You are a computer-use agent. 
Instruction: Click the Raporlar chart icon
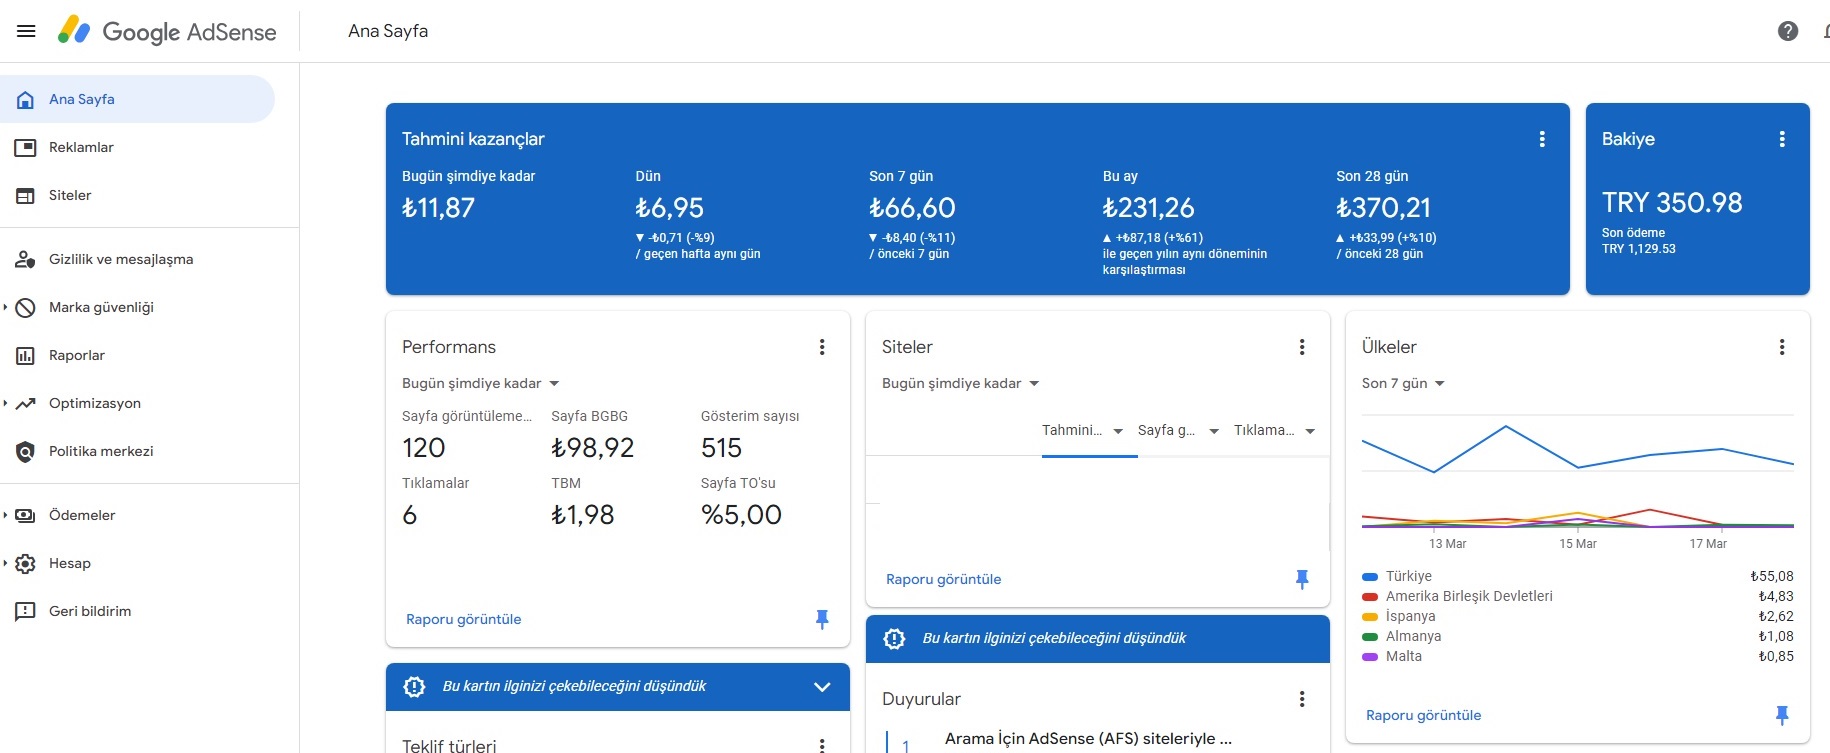pos(26,355)
